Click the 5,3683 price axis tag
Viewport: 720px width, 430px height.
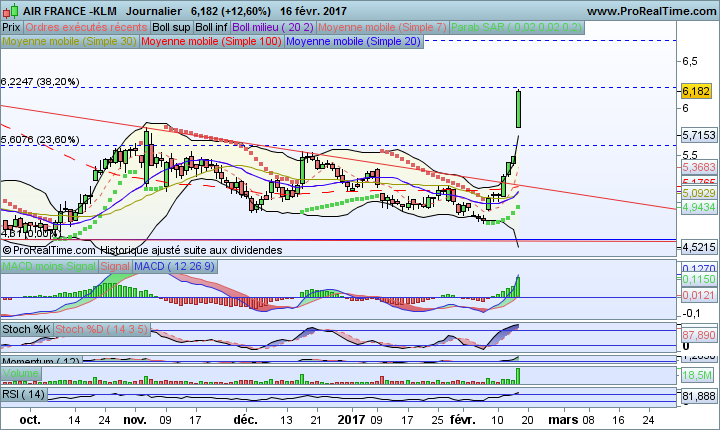click(x=699, y=167)
